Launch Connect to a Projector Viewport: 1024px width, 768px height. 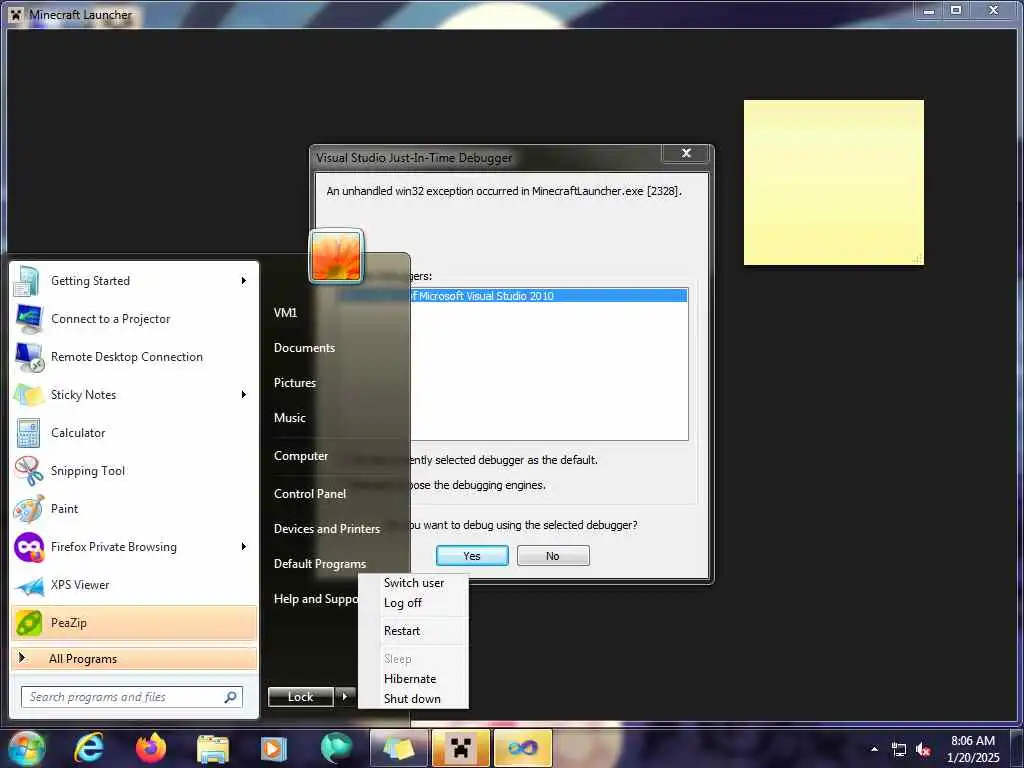click(x=134, y=319)
